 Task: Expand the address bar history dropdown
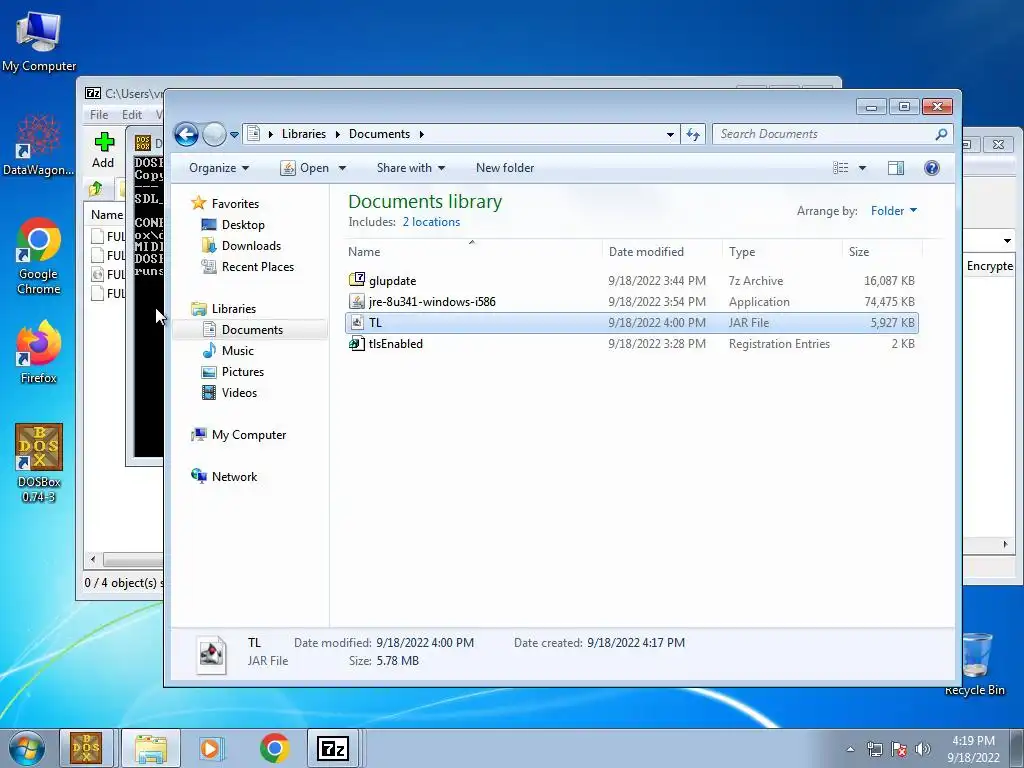(x=670, y=135)
